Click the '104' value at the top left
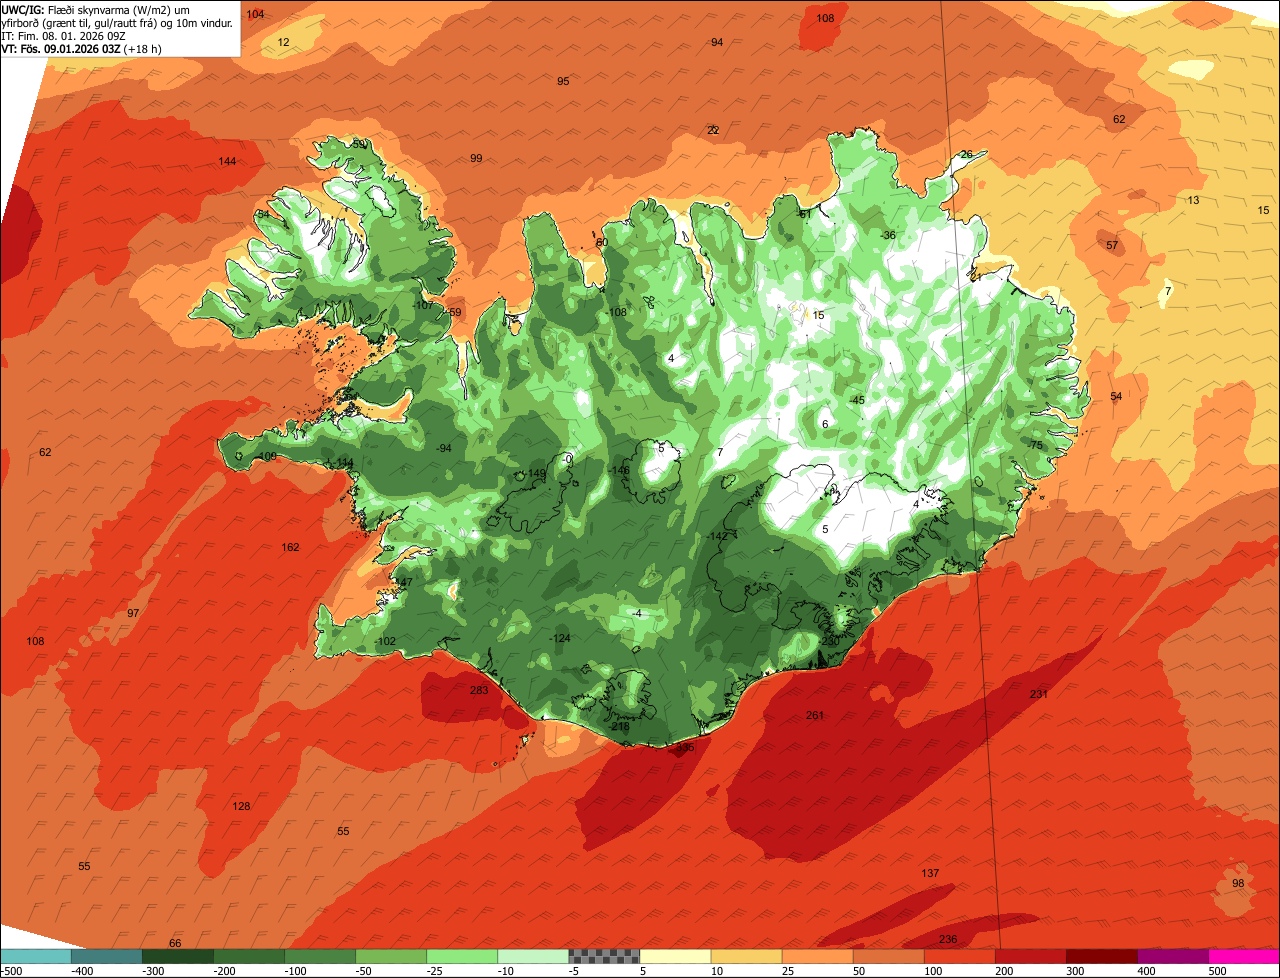1280x978 pixels. pyautogui.click(x=255, y=14)
